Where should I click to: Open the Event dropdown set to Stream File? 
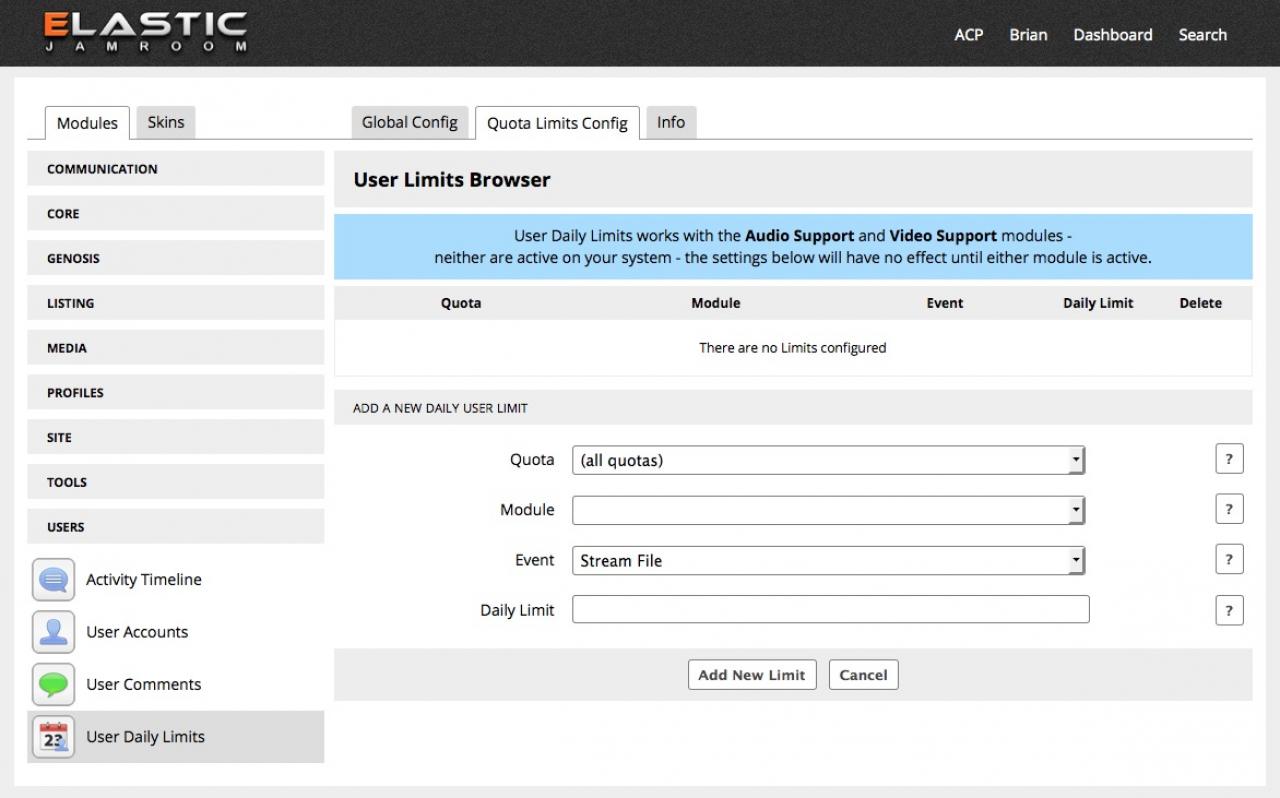828,560
